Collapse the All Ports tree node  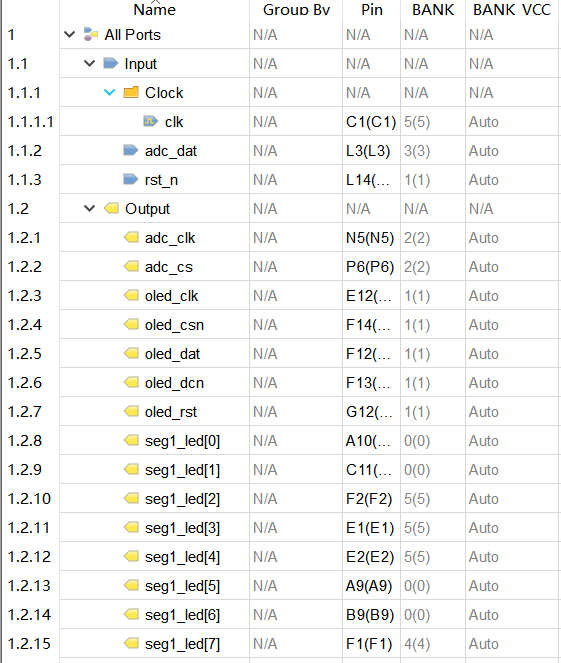(69, 34)
